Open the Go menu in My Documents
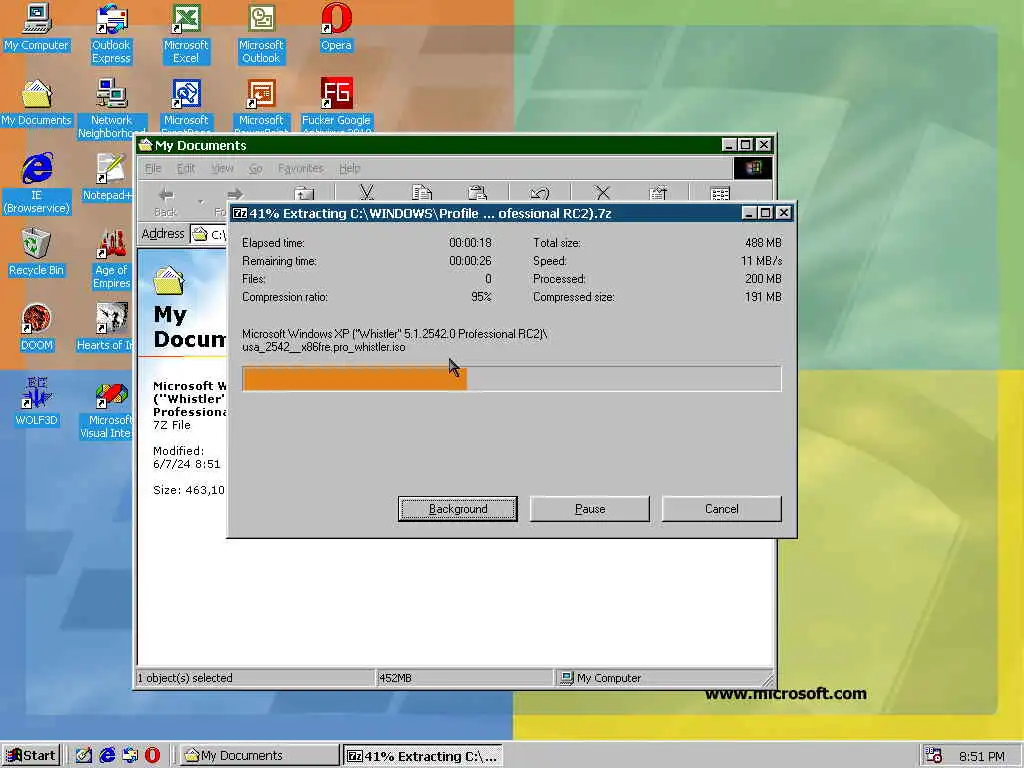1024x768 pixels. pos(255,168)
